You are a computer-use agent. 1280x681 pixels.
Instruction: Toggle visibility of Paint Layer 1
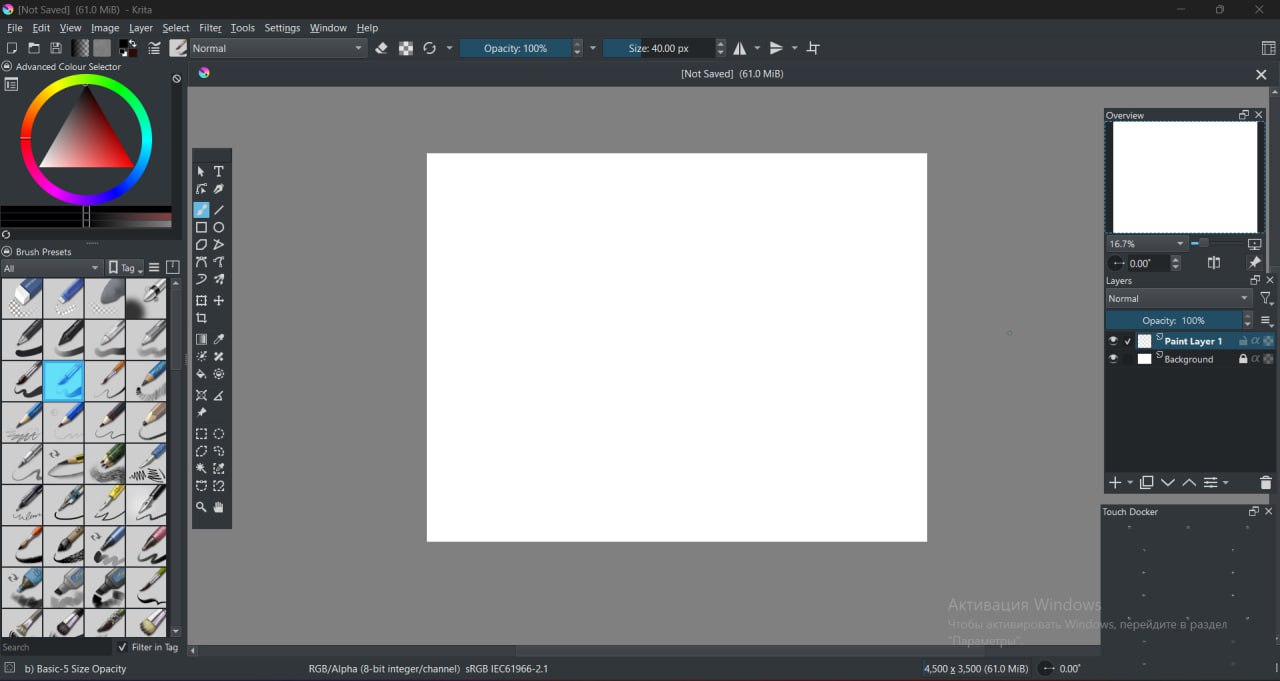pos(1113,341)
